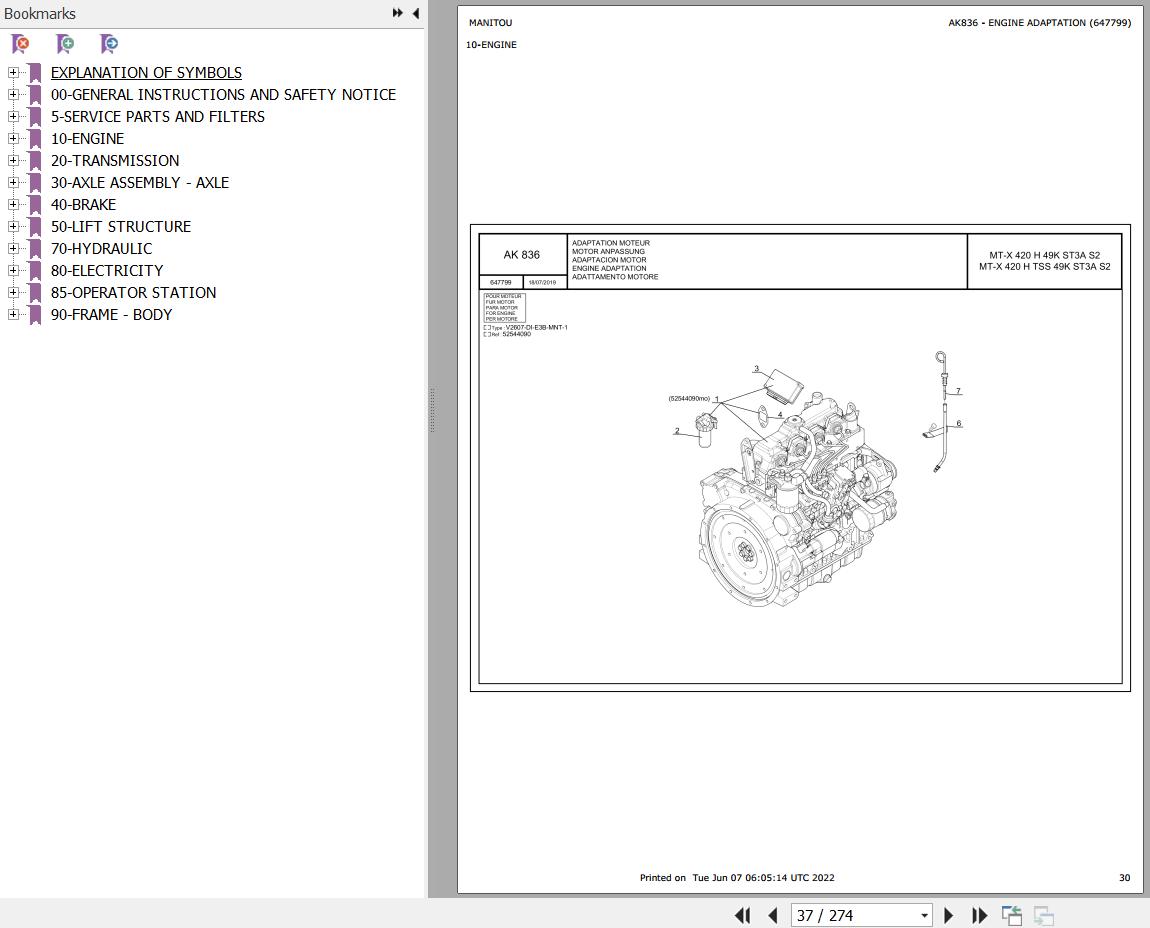The image size is (1150, 928).
Task: Click the page number 30 in the footer
Action: pyautogui.click(x=1124, y=877)
